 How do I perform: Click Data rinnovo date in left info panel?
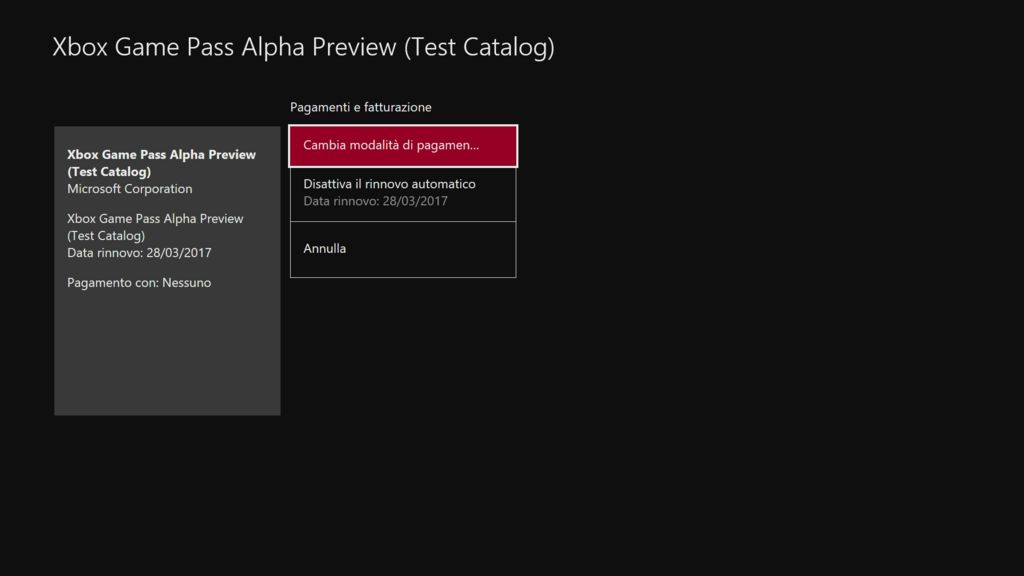[139, 253]
